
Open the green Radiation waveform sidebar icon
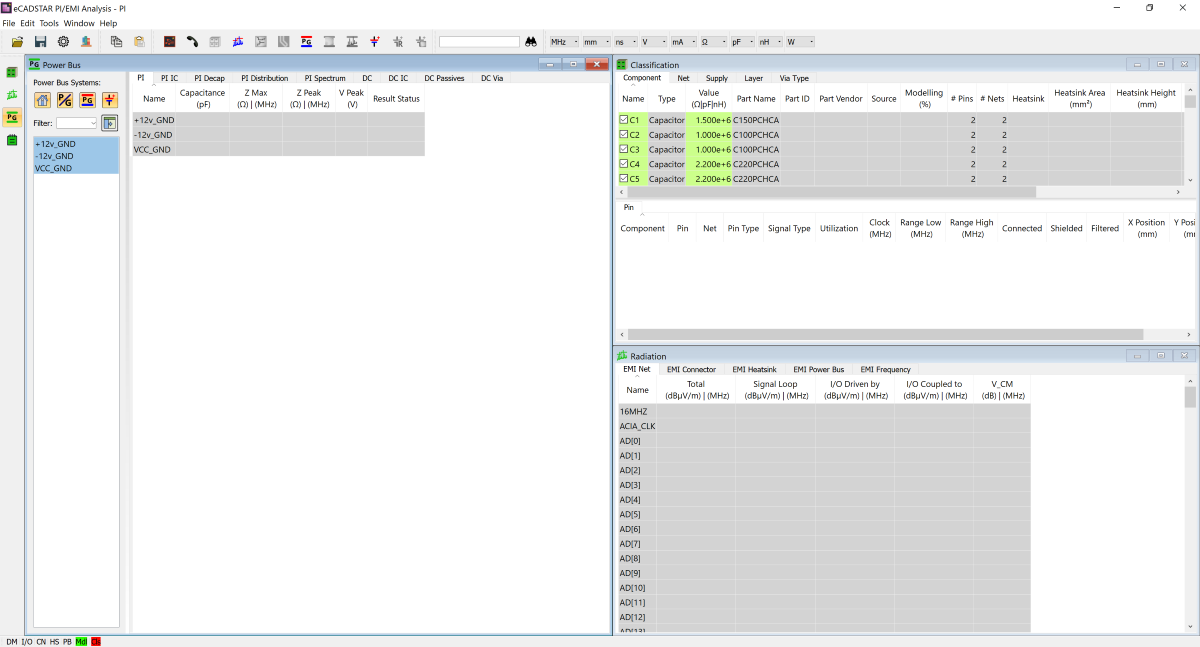[12, 95]
